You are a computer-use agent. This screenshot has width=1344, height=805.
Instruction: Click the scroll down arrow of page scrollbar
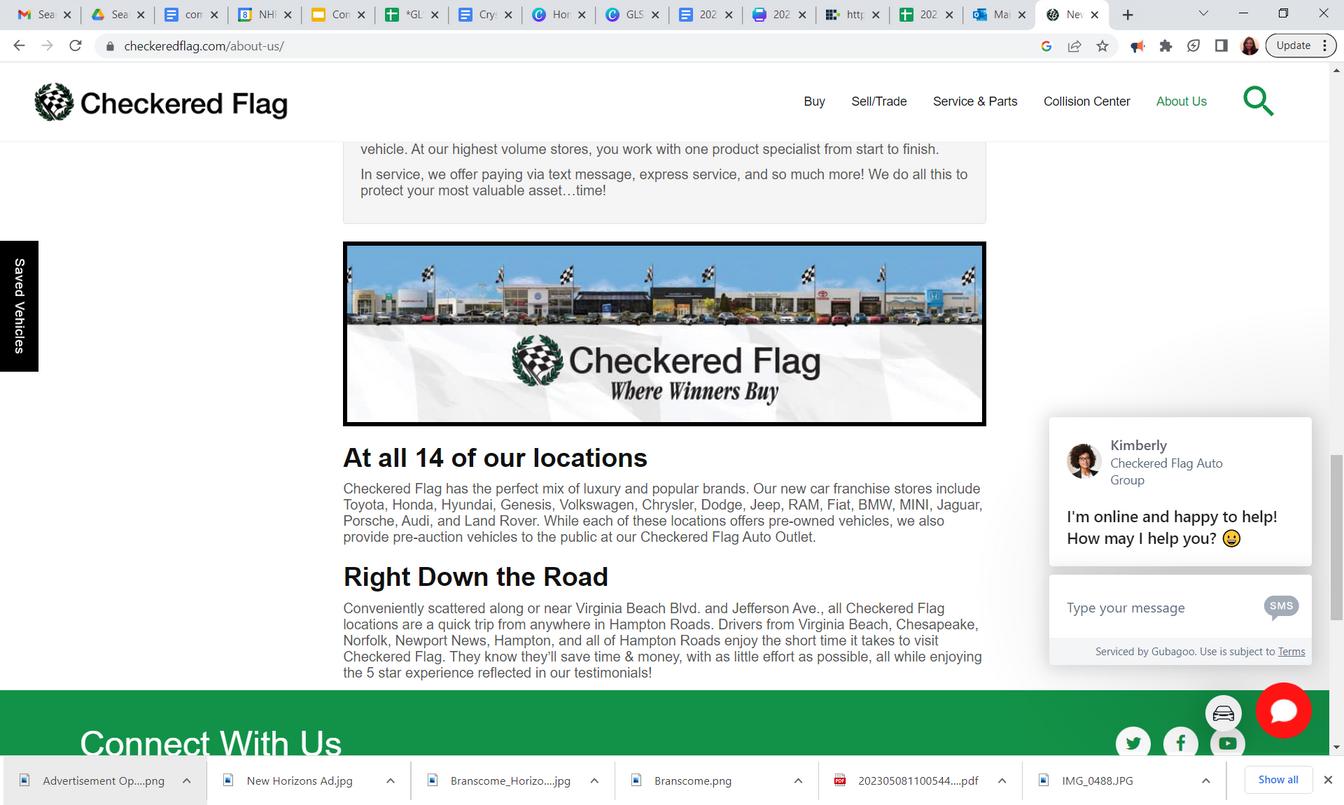(1336, 747)
